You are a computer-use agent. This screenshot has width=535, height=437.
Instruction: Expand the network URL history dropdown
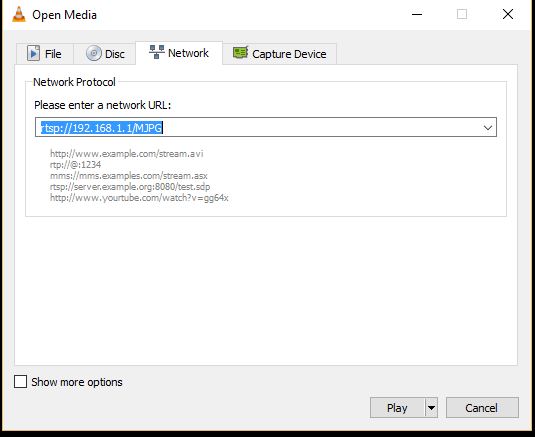click(x=488, y=128)
